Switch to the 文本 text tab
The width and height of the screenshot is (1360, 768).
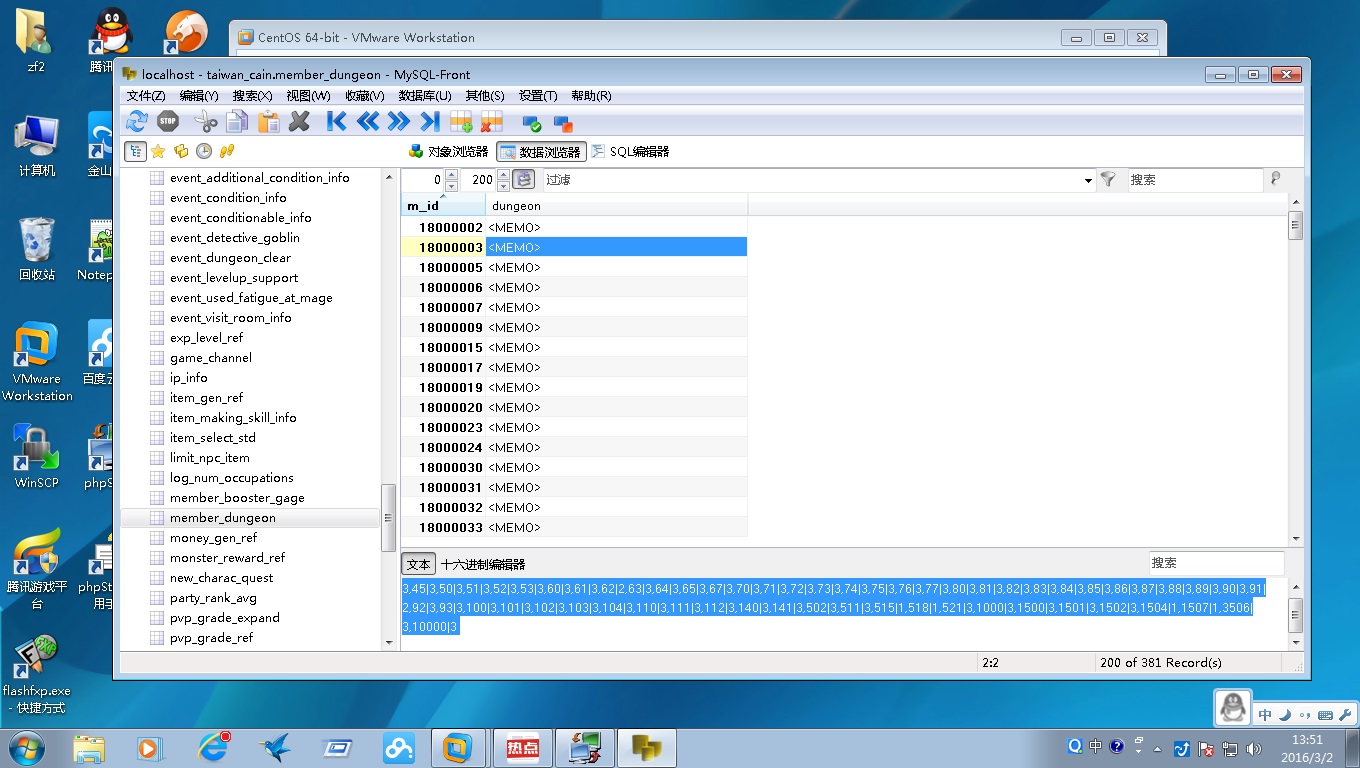(x=418, y=564)
